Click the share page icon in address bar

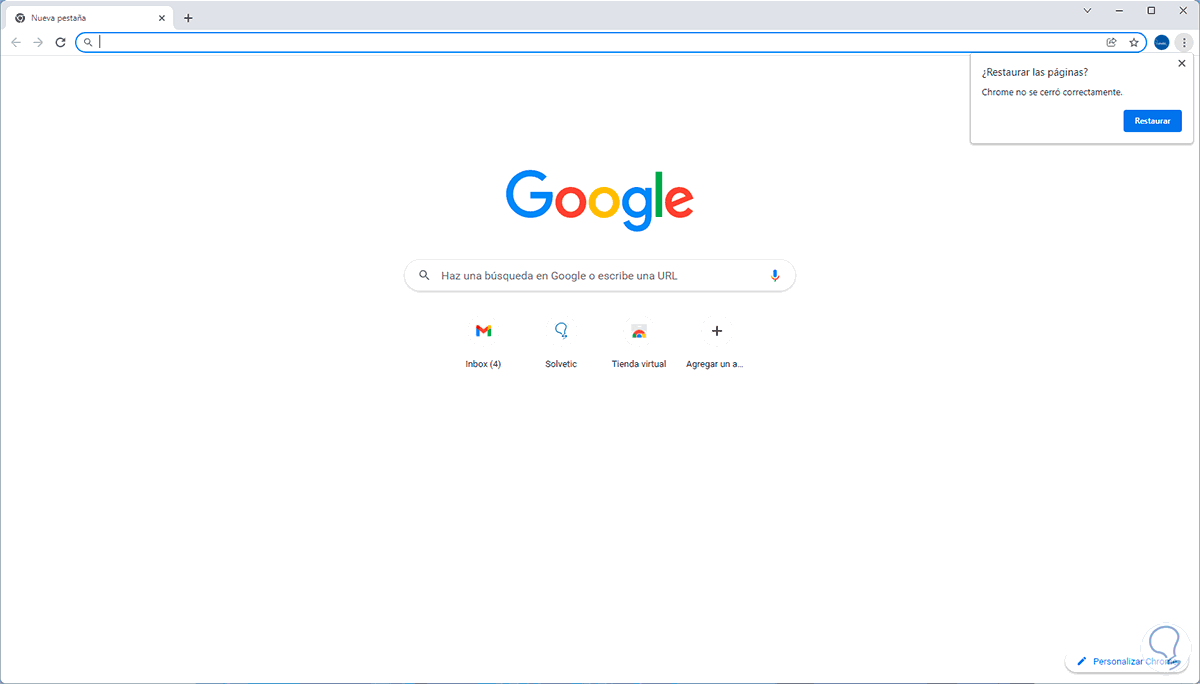(x=1111, y=42)
